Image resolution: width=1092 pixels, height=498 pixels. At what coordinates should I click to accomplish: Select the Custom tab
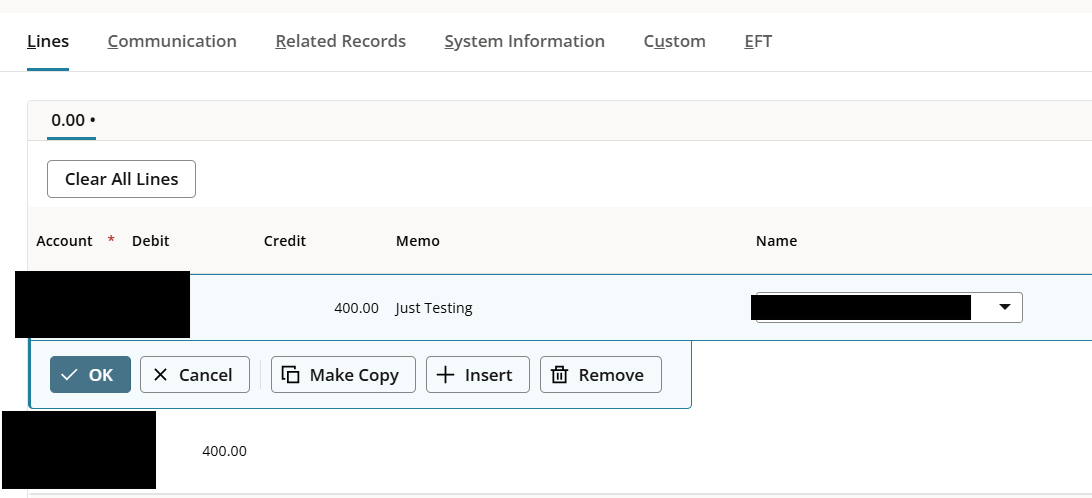pyautogui.click(x=674, y=41)
